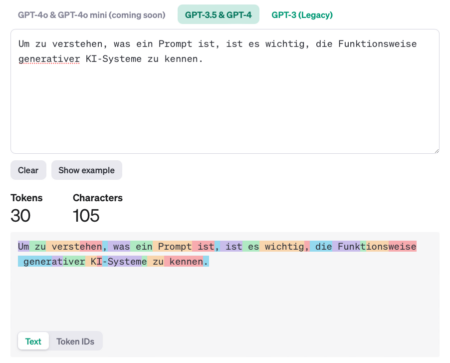Select the Text view toggle
450x363 pixels.
pos(33,341)
